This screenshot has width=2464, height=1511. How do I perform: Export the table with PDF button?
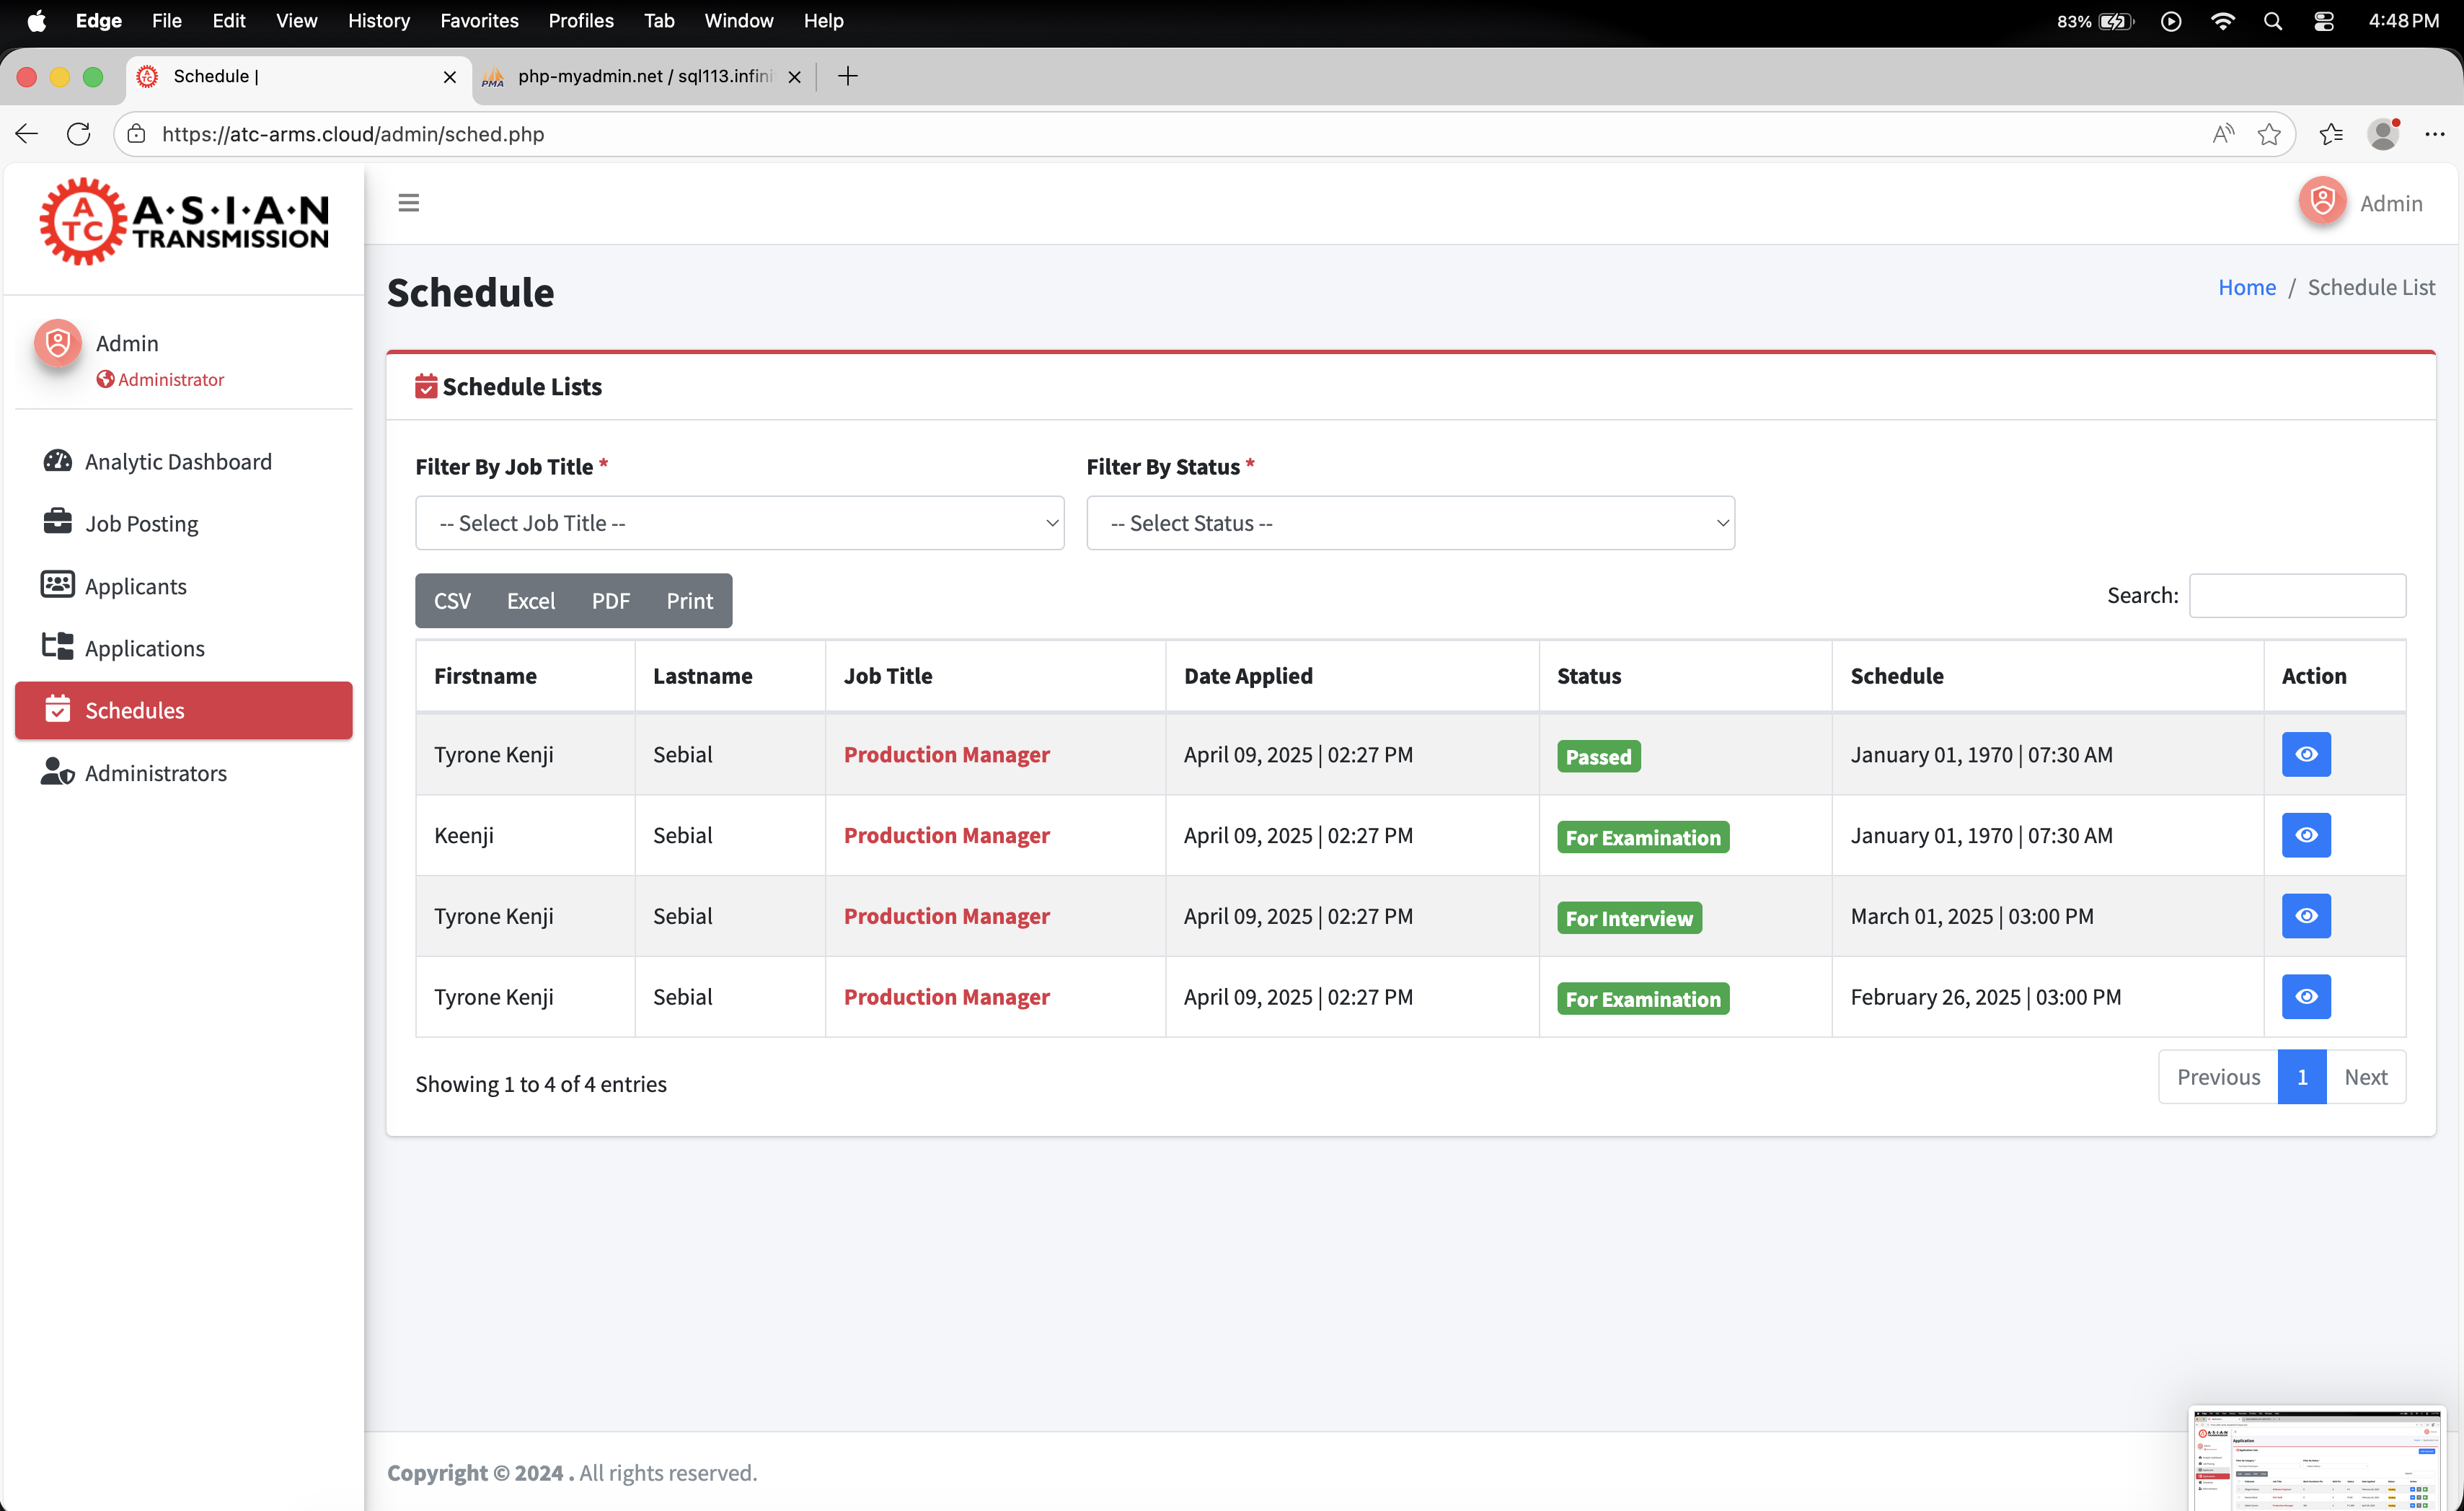610,601
